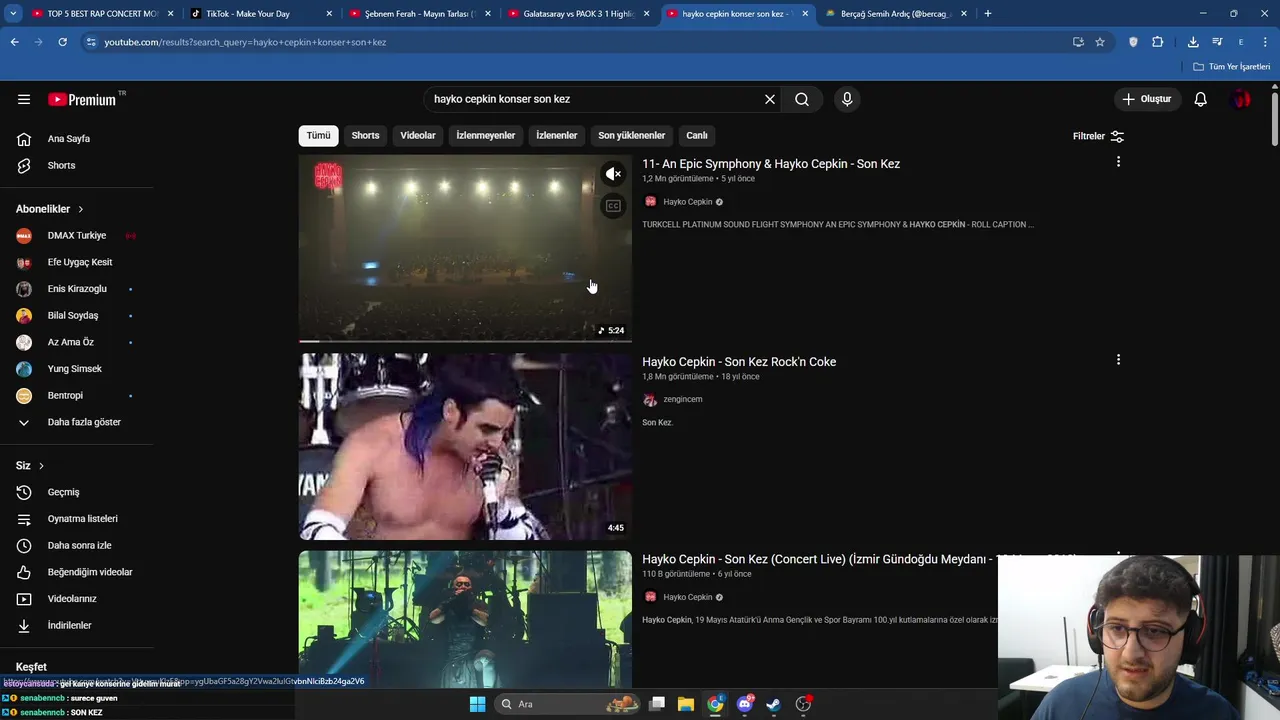Open the tab search dropdown arrow
Viewport: 1280px width, 720px height.
13,14
